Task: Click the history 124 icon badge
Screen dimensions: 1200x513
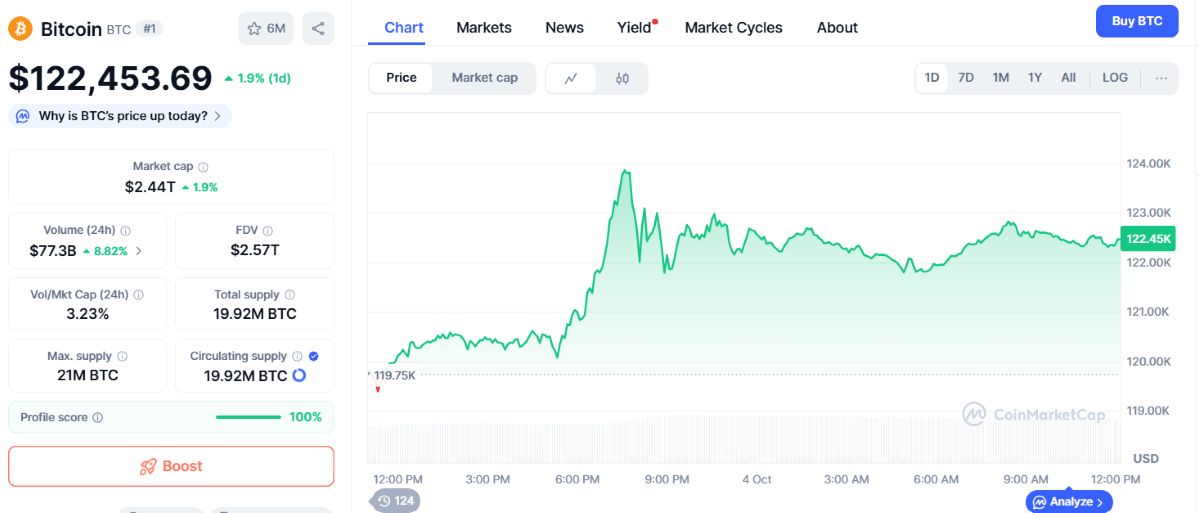Action: 395,501
